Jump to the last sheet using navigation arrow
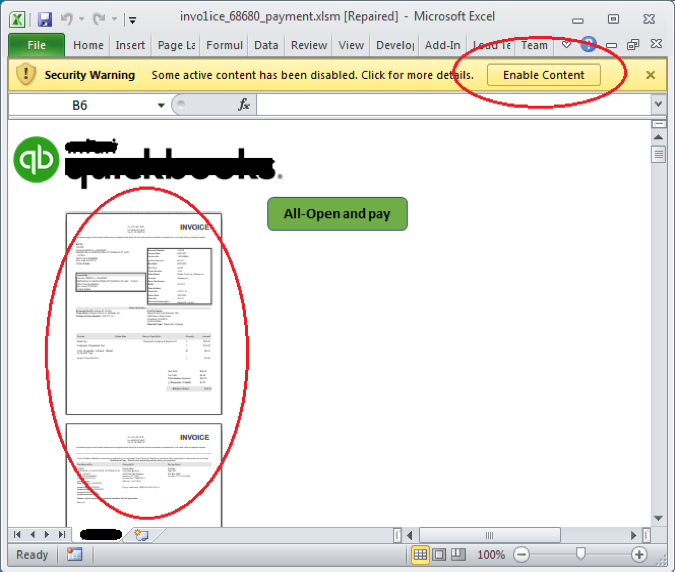This screenshot has width=675, height=572. (60, 535)
